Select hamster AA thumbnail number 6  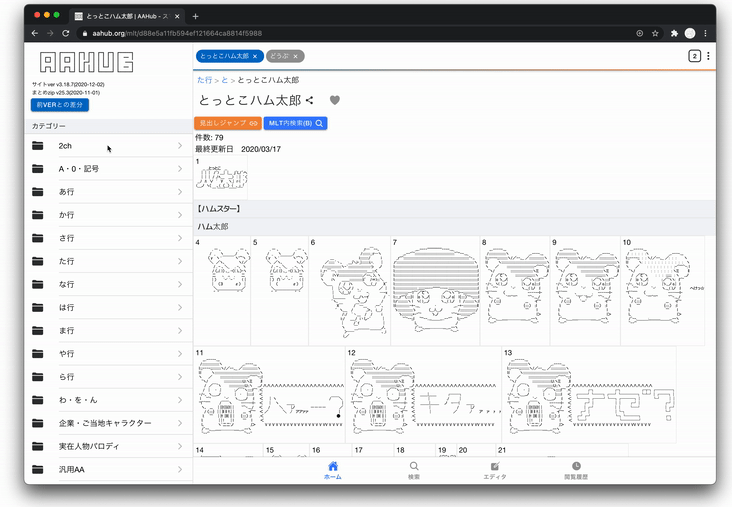point(350,290)
